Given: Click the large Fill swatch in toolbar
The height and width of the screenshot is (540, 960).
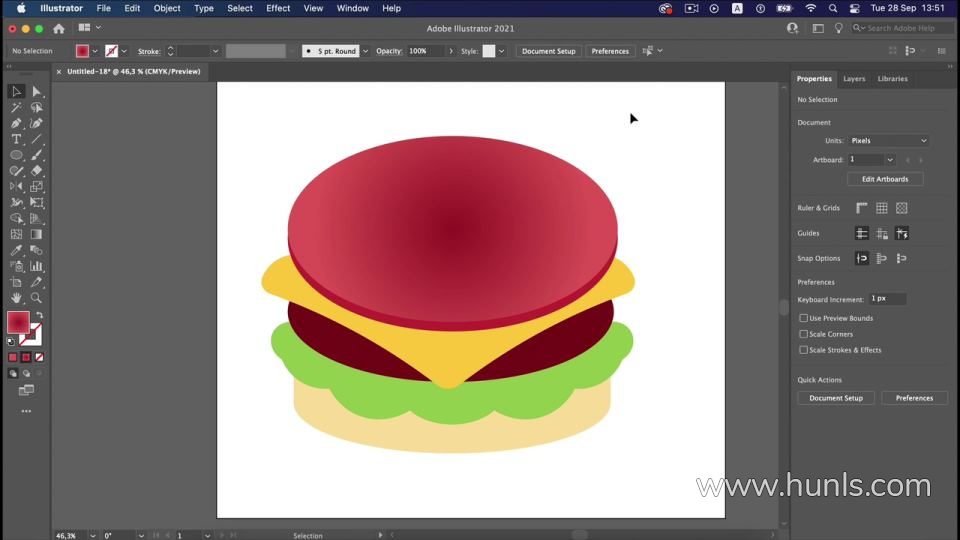Looking at the screenshot, I should point(18,323).
